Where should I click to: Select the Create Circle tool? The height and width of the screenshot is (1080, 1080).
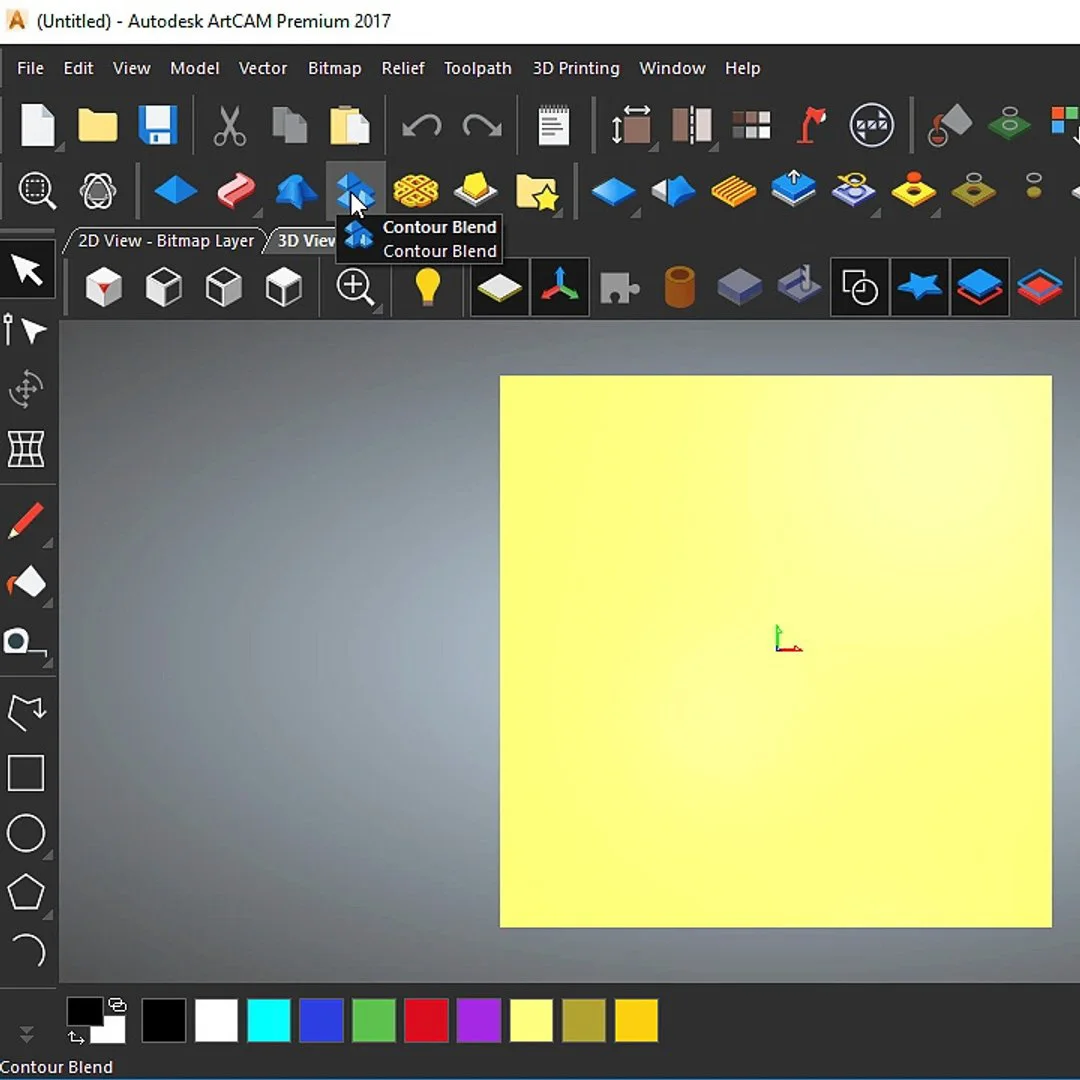click(26, 833)
